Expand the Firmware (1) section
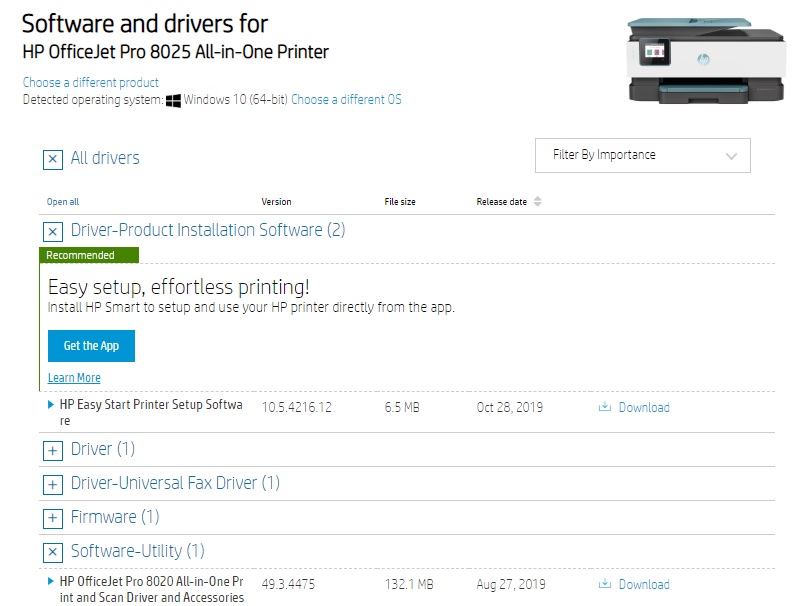Image resolution: width=800 pixels, height=606 pixels. pos(53,518)
